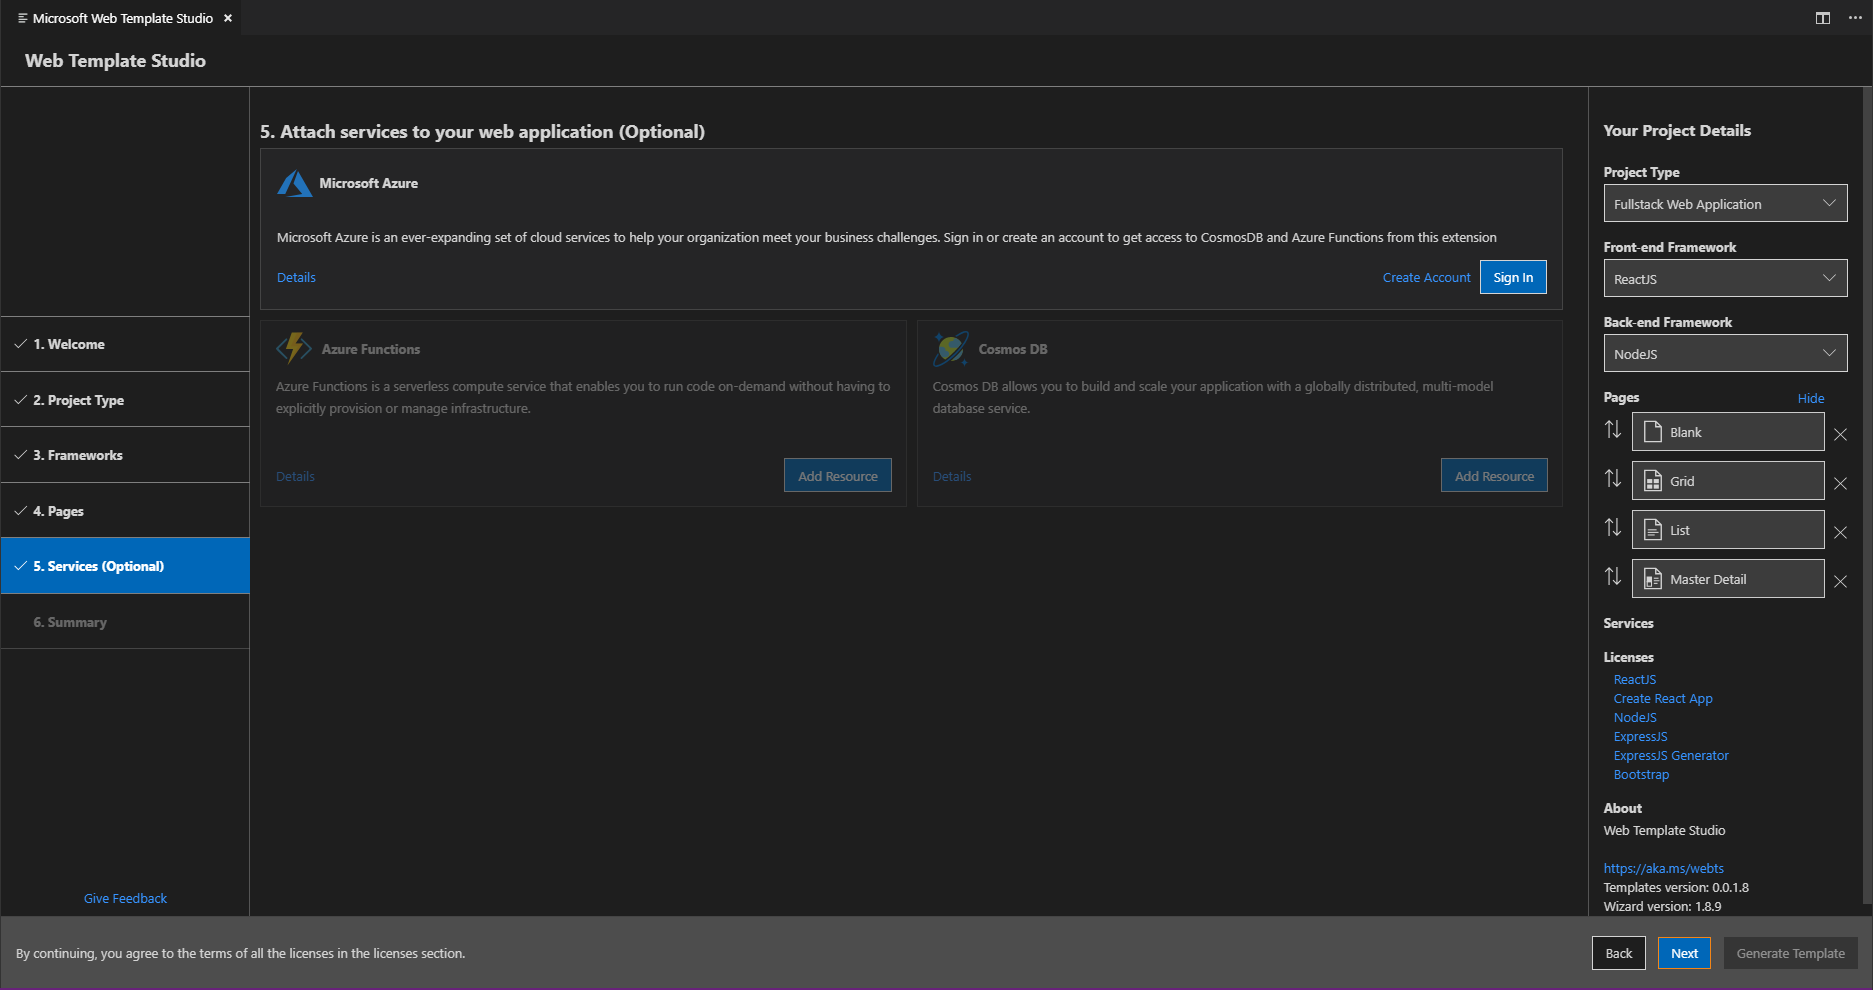Click the 'Your Project Details' heading

coord(1677,130)
